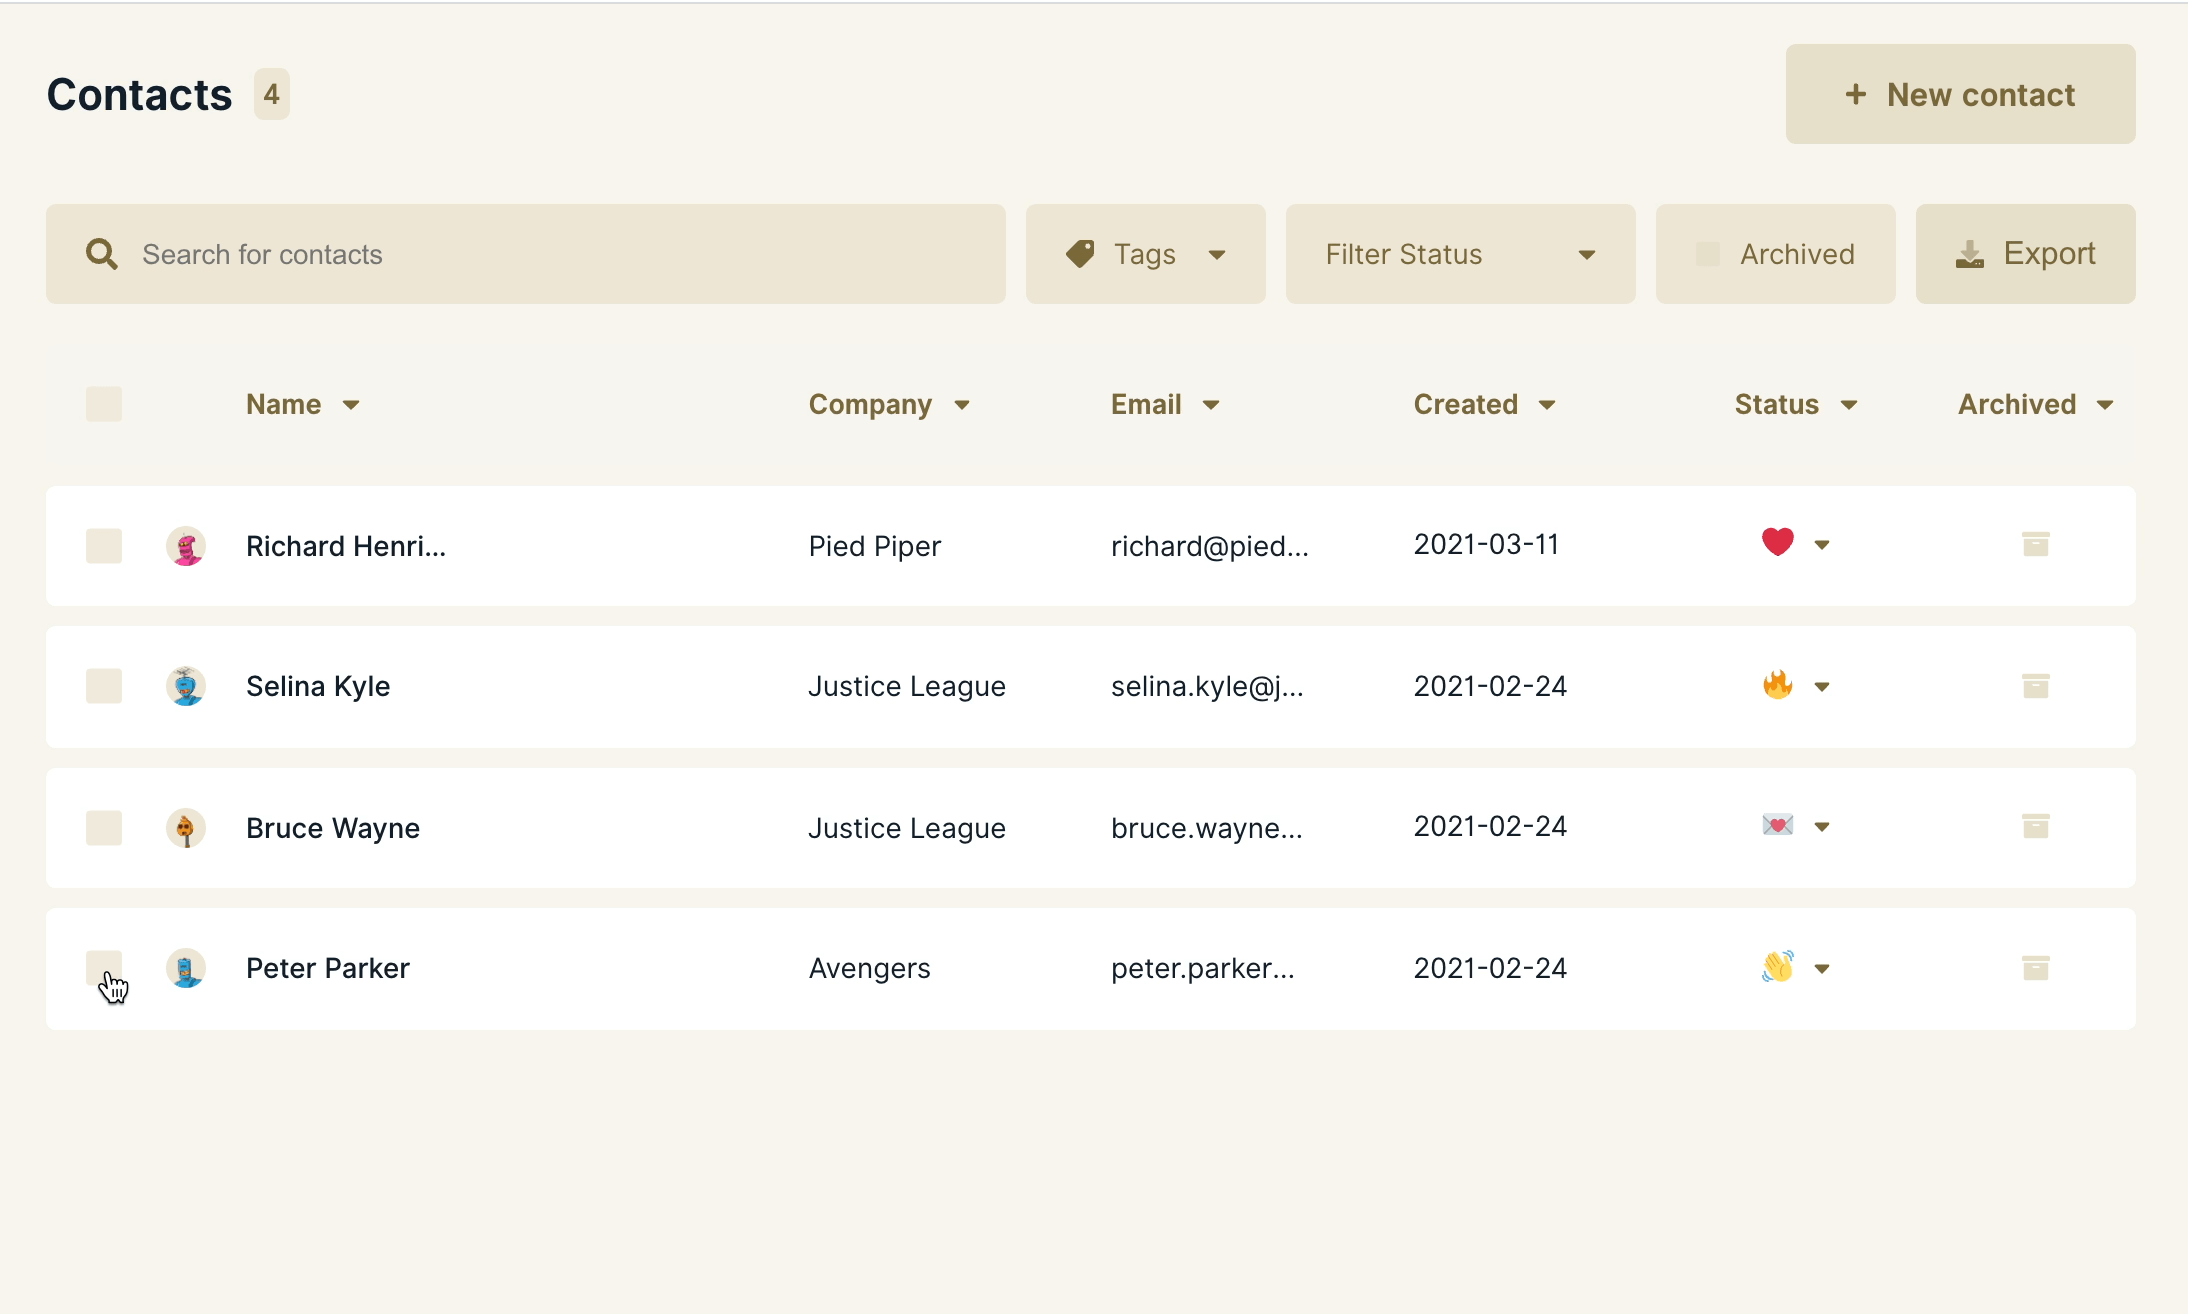
Task: Toggle the Archived filter checkbox
Action: click(x=1708, y=254)
